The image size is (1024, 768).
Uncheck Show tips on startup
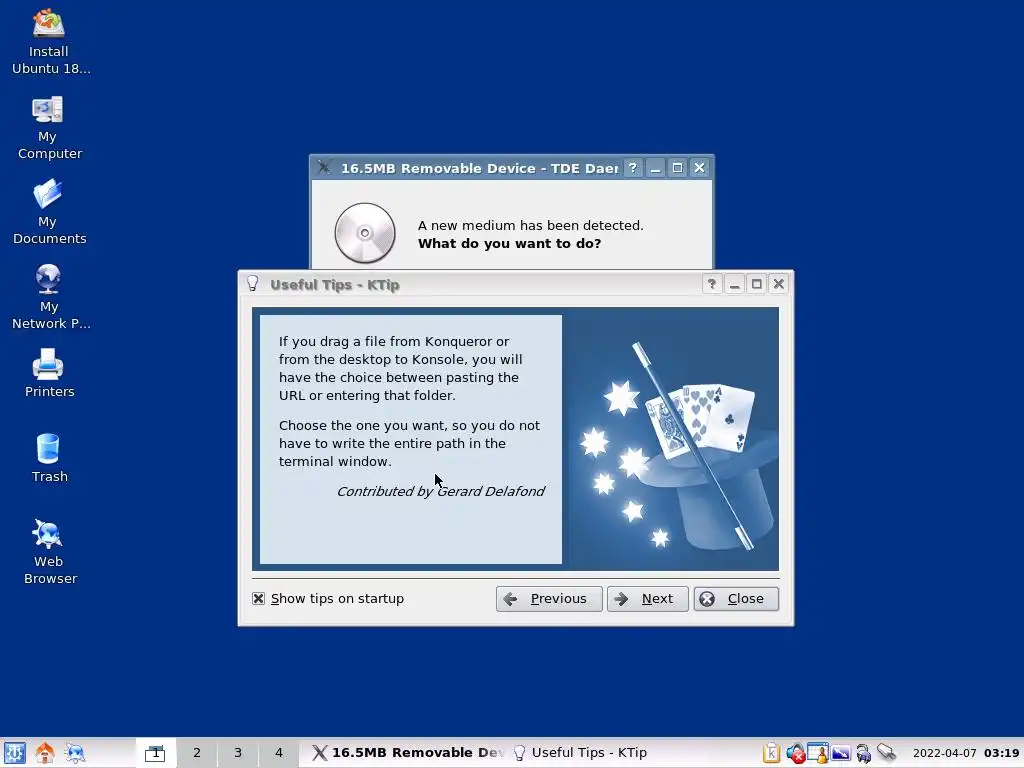pyautogui.click(x=259, y=599)
